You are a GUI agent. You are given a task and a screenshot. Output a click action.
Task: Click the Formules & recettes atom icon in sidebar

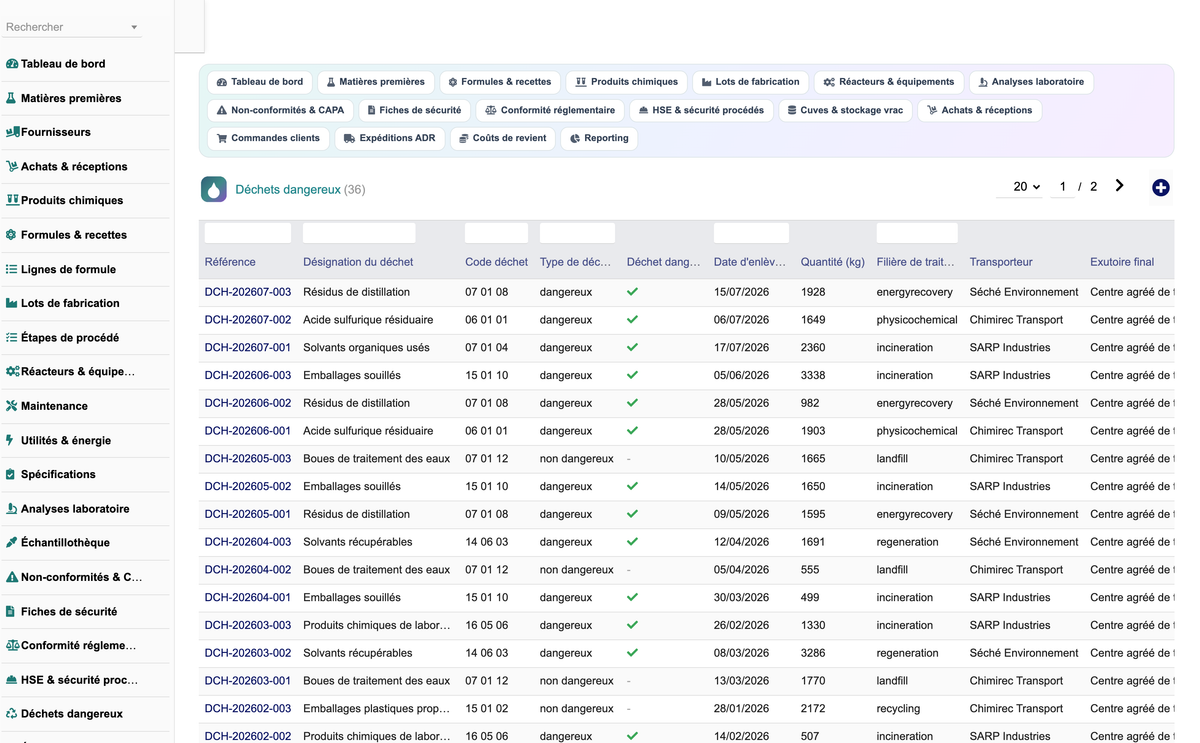click(x=12, y=235)
